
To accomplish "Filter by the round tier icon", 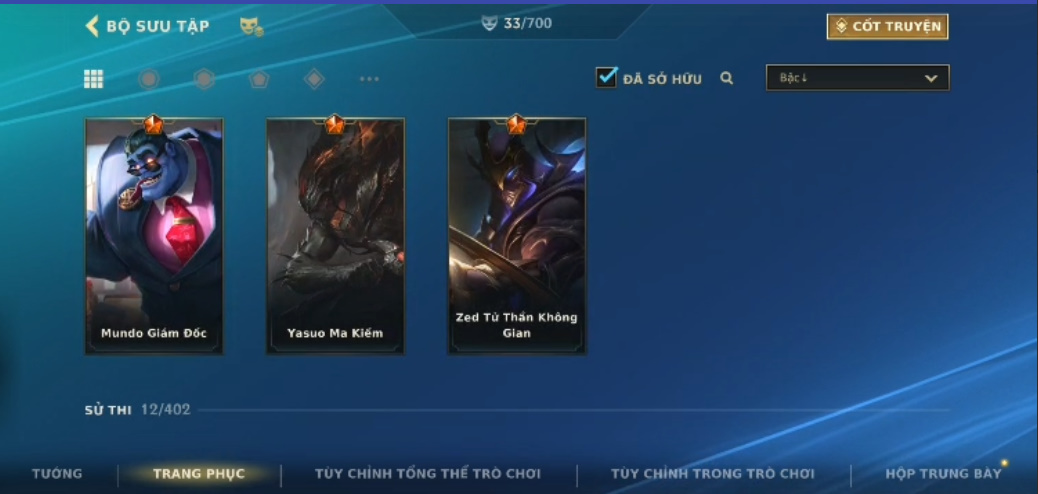I will pyautogui.click(x=149, y=79).
